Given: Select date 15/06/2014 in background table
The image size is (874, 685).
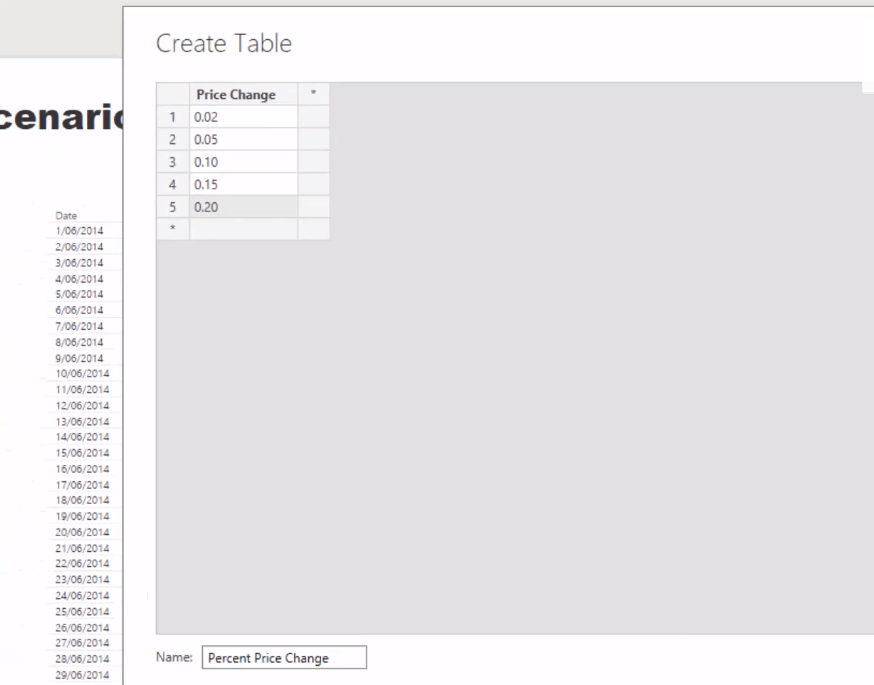Looking at the screenshot, I should tap(82, 453).
